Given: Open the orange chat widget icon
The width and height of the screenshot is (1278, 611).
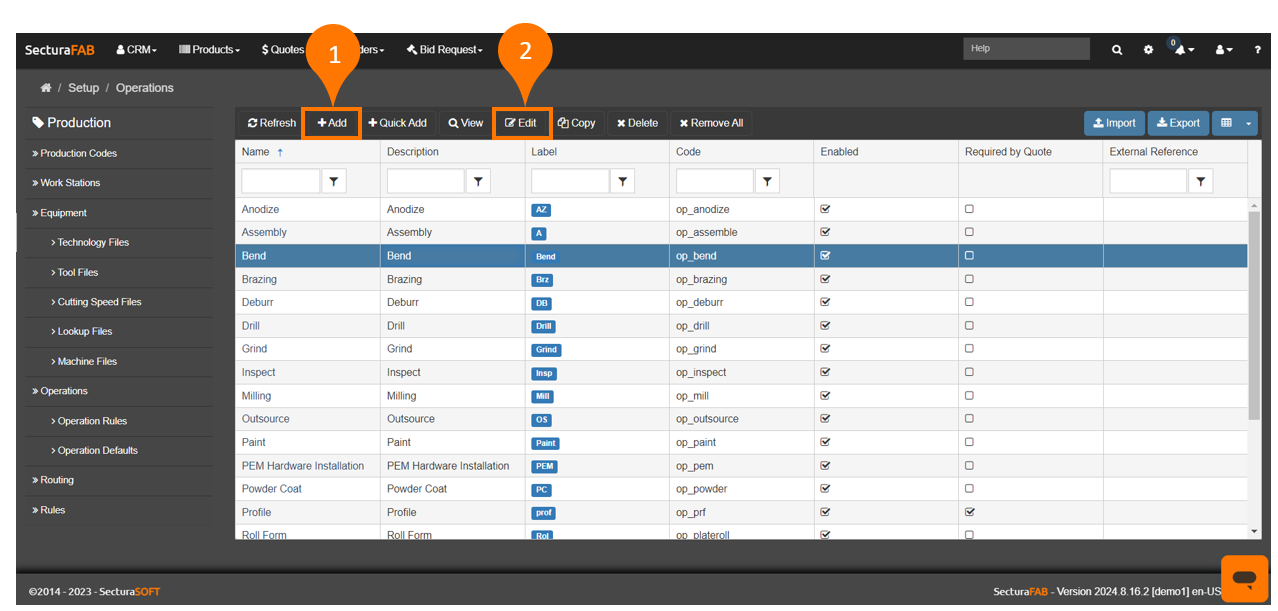Looking at the screenshot, I should pos(1244,578).
